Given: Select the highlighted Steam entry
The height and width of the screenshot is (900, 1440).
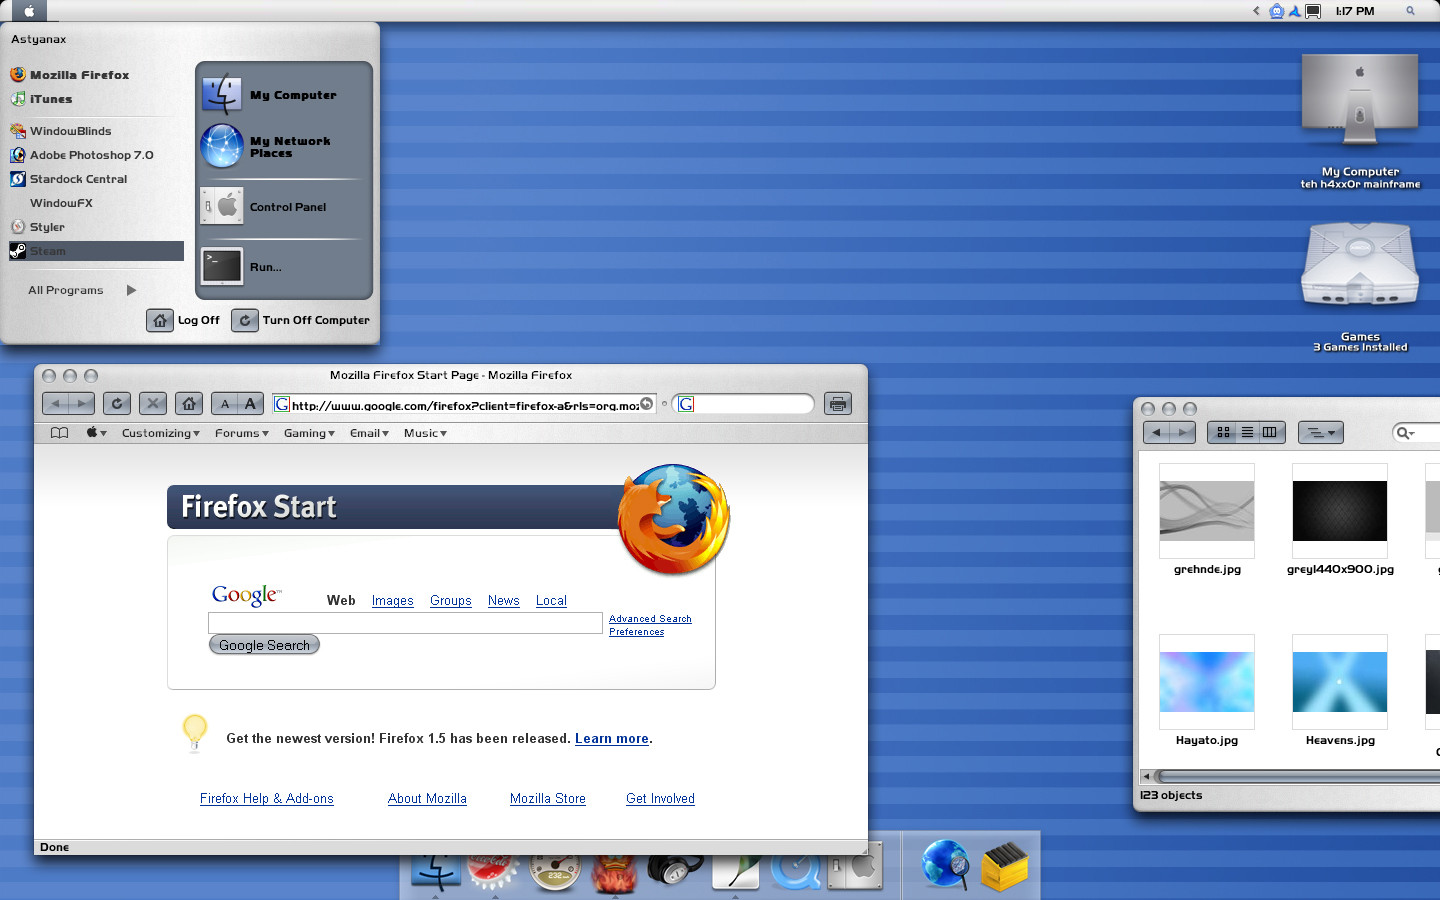Looking at the screenshot, I should click(96, 251).
